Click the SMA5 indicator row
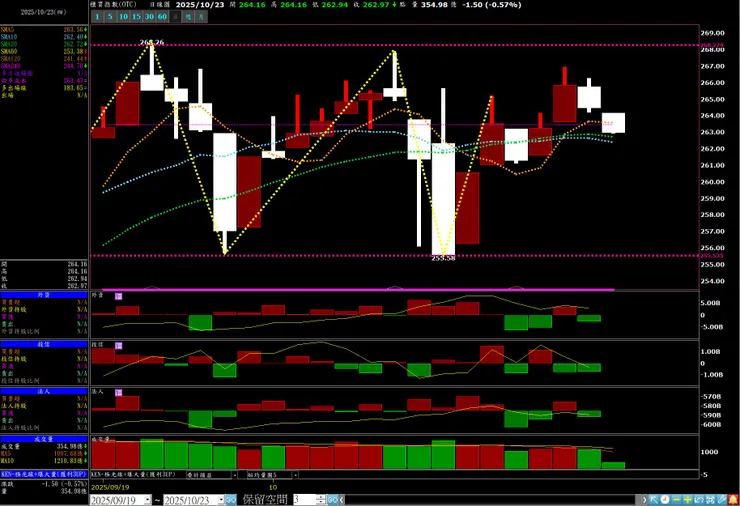 click(x=44, y=30)
